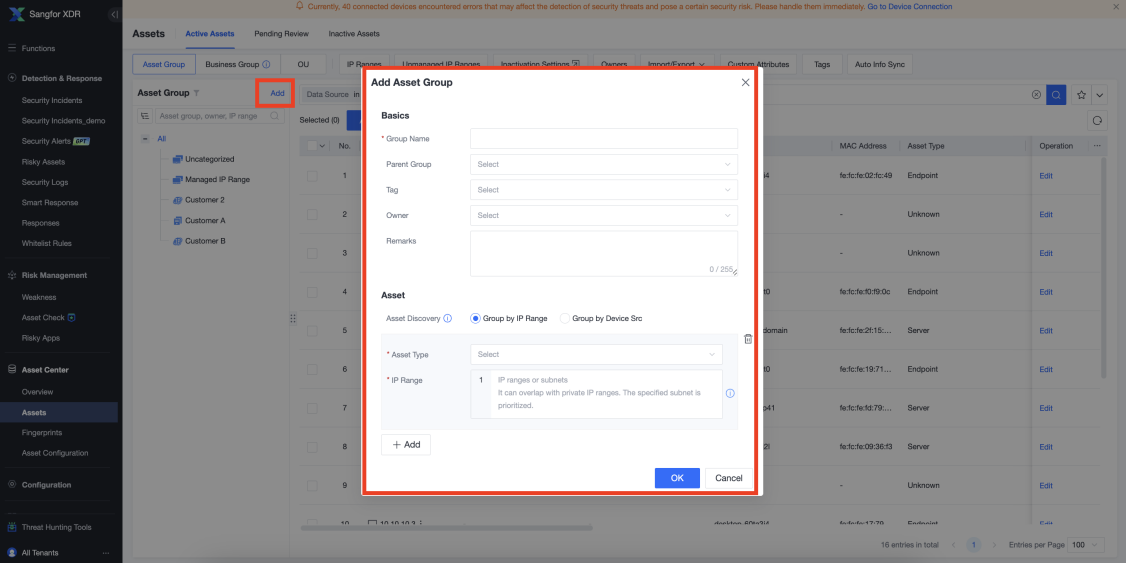This screenshot has width=1126, height=563.
Task: Dismiss the warning banner with X
Action: (1117, 6)
